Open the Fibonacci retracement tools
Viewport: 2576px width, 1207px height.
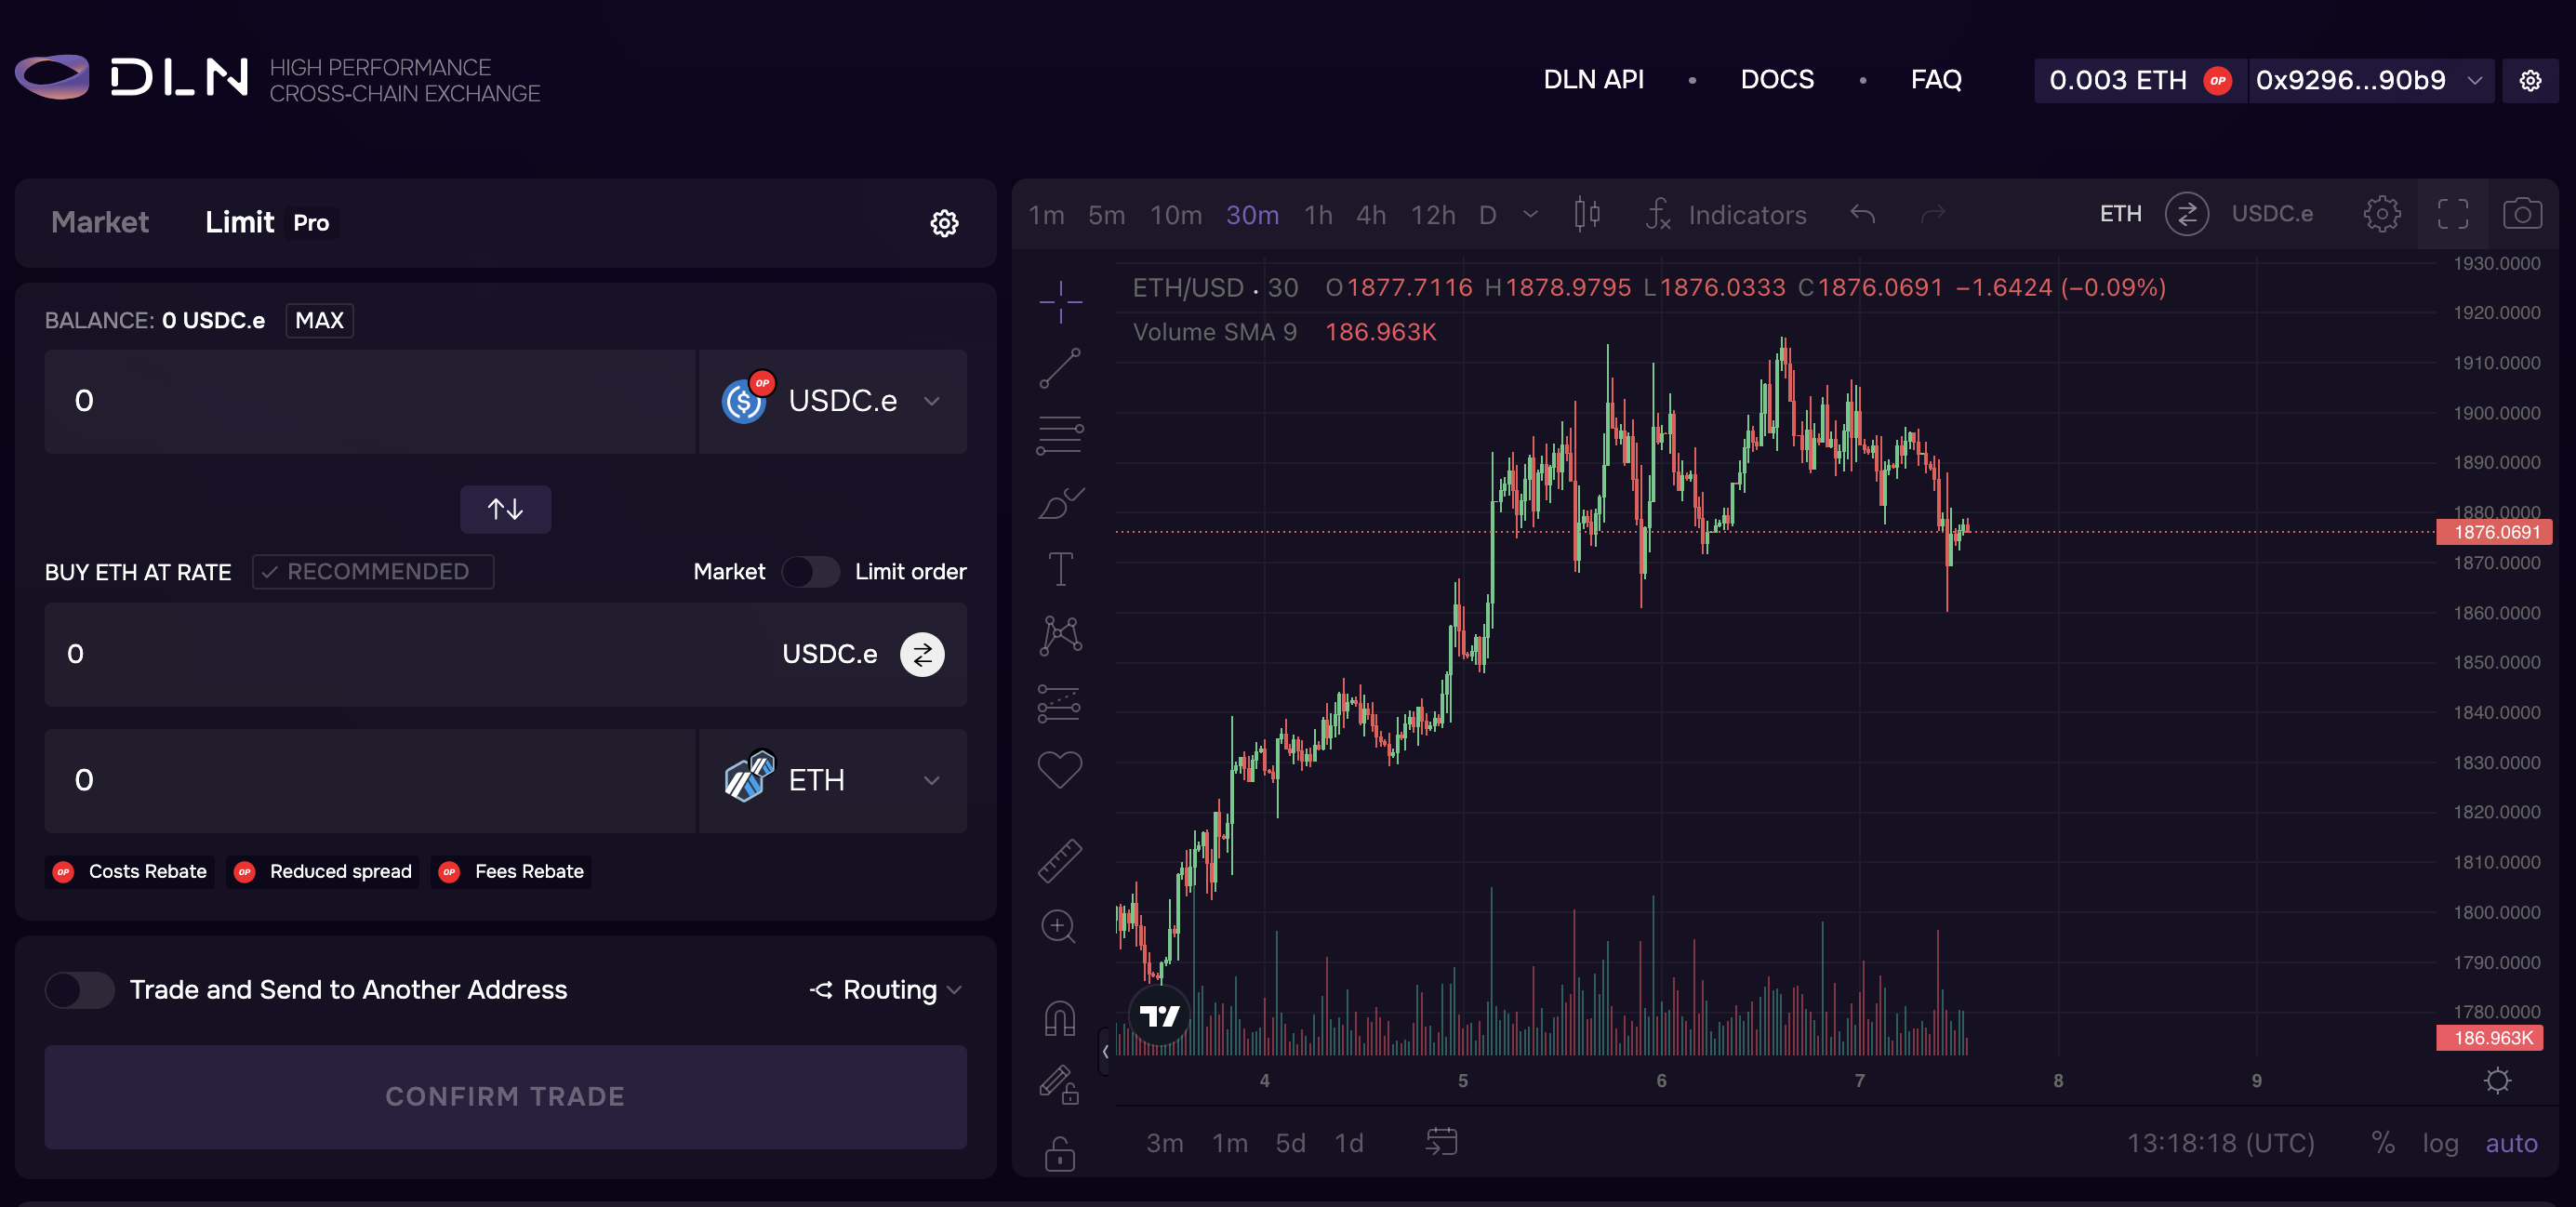[1060, 435]
